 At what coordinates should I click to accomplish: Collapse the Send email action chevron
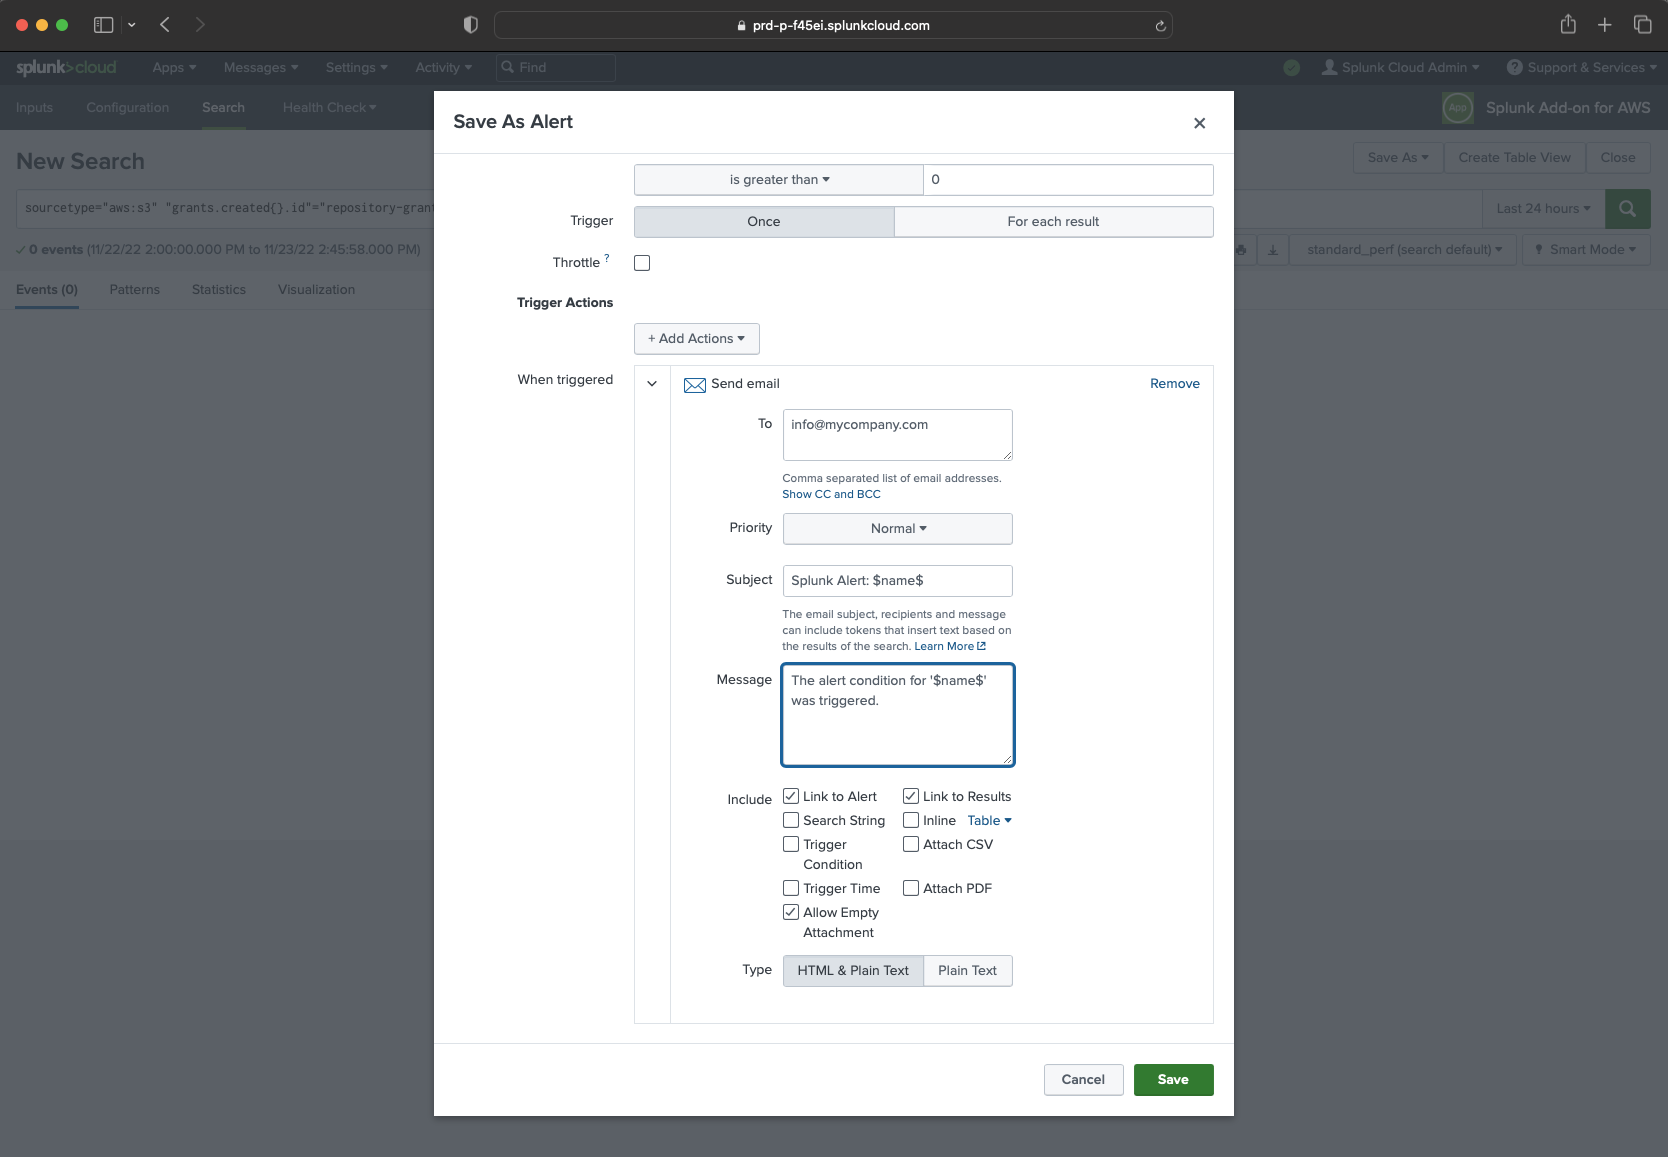[x=652, y=384]
